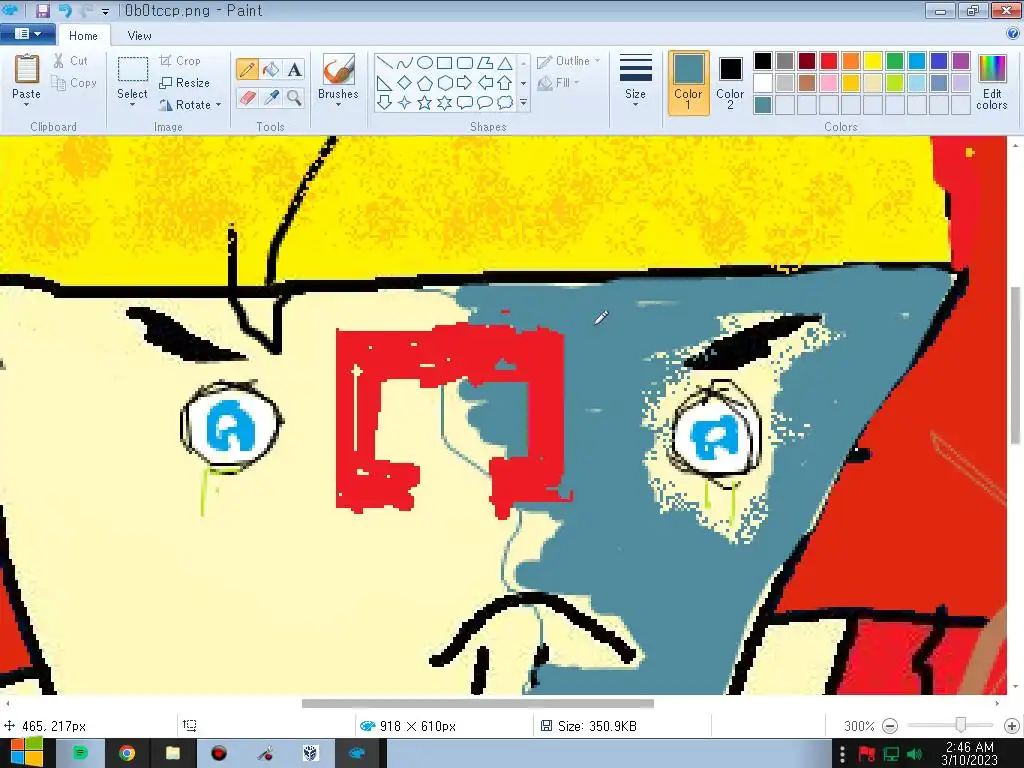Choose the Pentagon shape

(x=424, y=83)
